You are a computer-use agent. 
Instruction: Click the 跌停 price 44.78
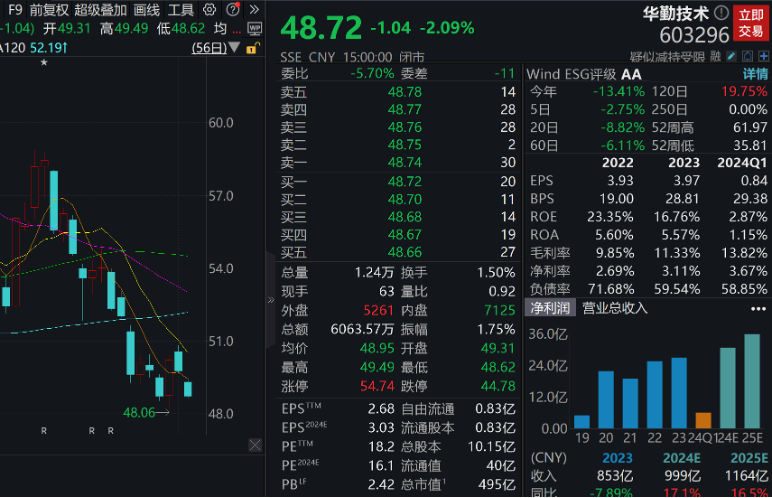click(498, 386)
